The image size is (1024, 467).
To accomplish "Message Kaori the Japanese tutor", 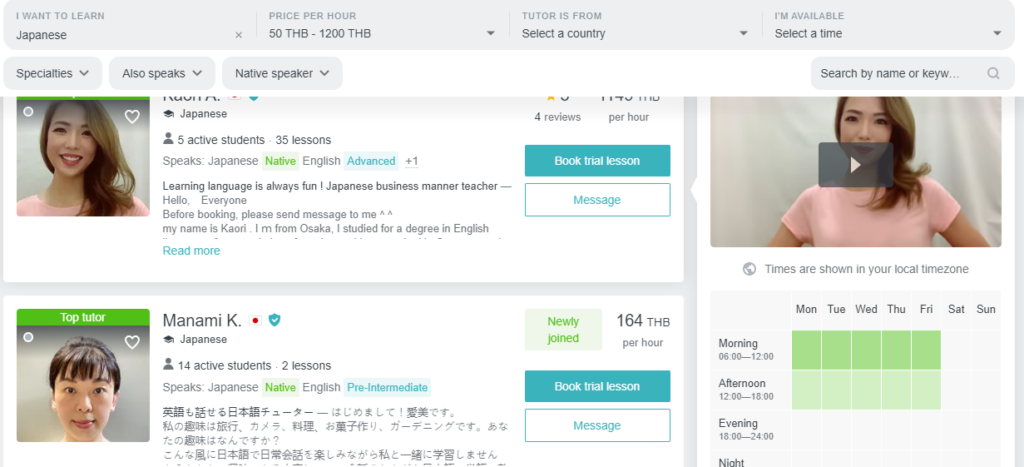I will click(x=598, y=200).
